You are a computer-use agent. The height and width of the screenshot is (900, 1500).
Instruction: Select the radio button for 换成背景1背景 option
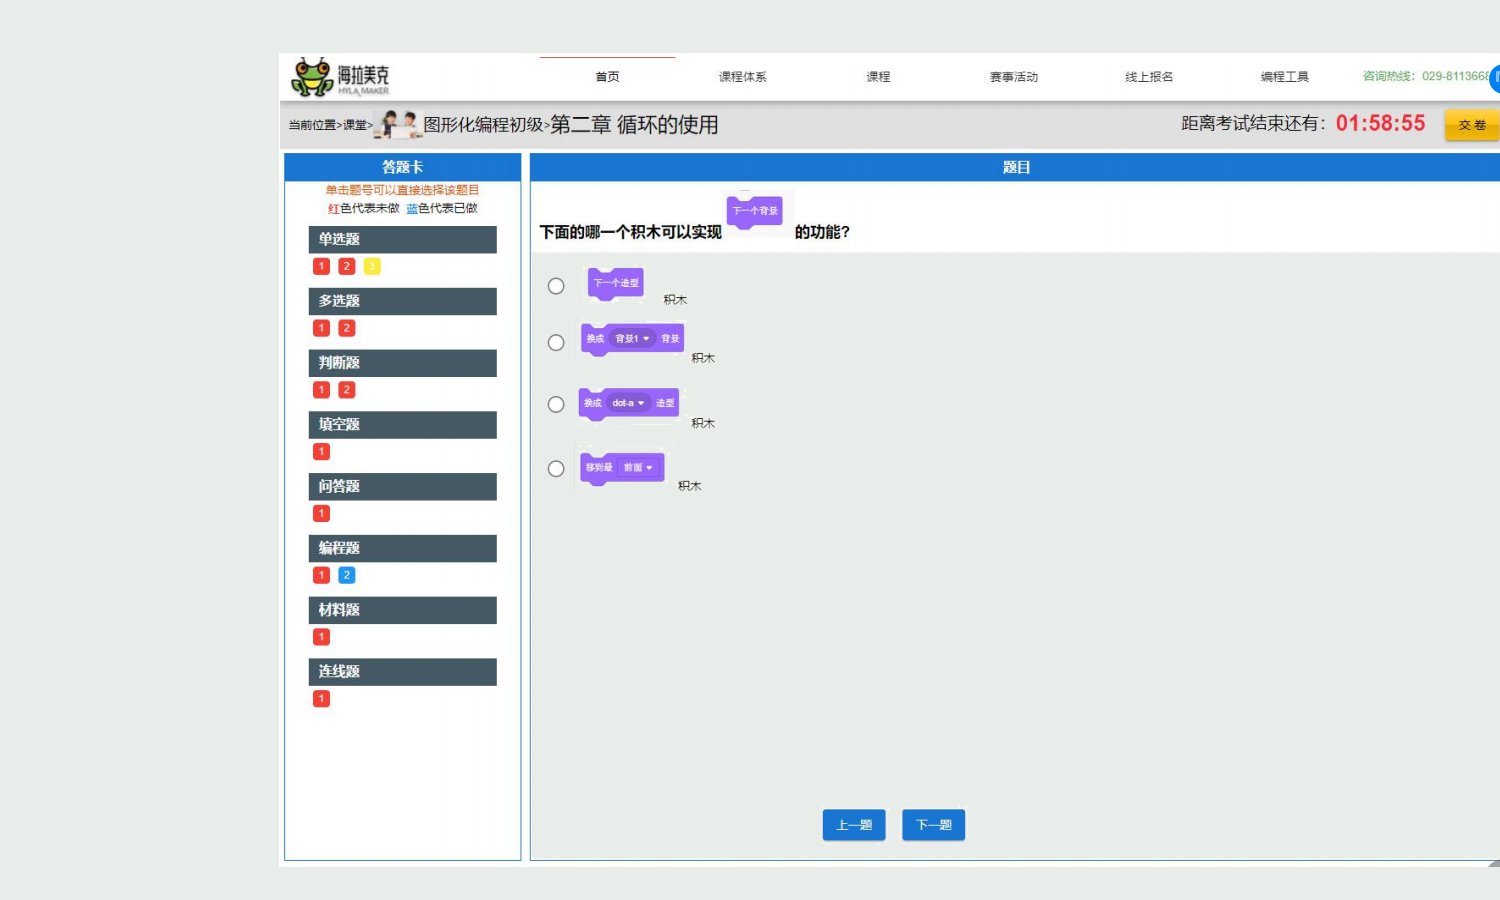556,343
